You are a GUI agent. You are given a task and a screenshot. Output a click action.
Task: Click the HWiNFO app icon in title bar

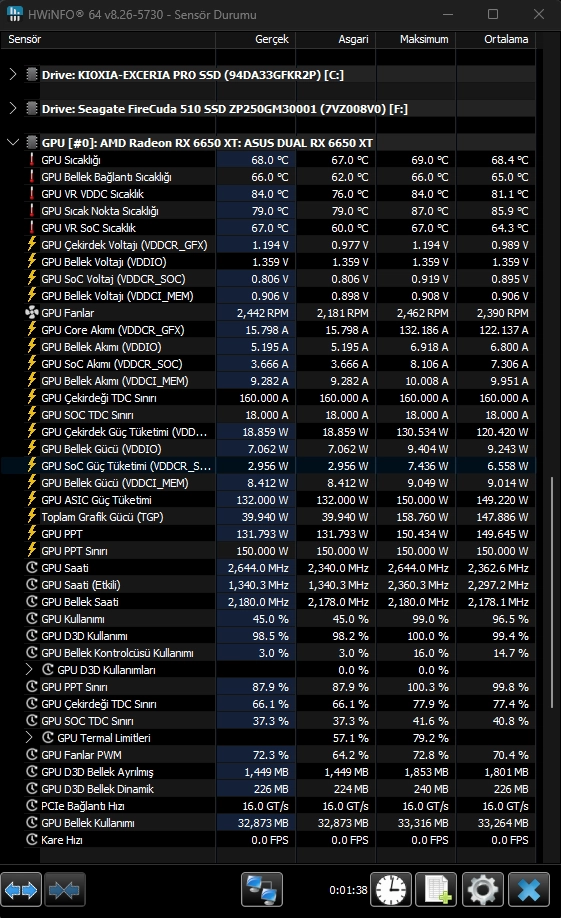pos(14,14)
